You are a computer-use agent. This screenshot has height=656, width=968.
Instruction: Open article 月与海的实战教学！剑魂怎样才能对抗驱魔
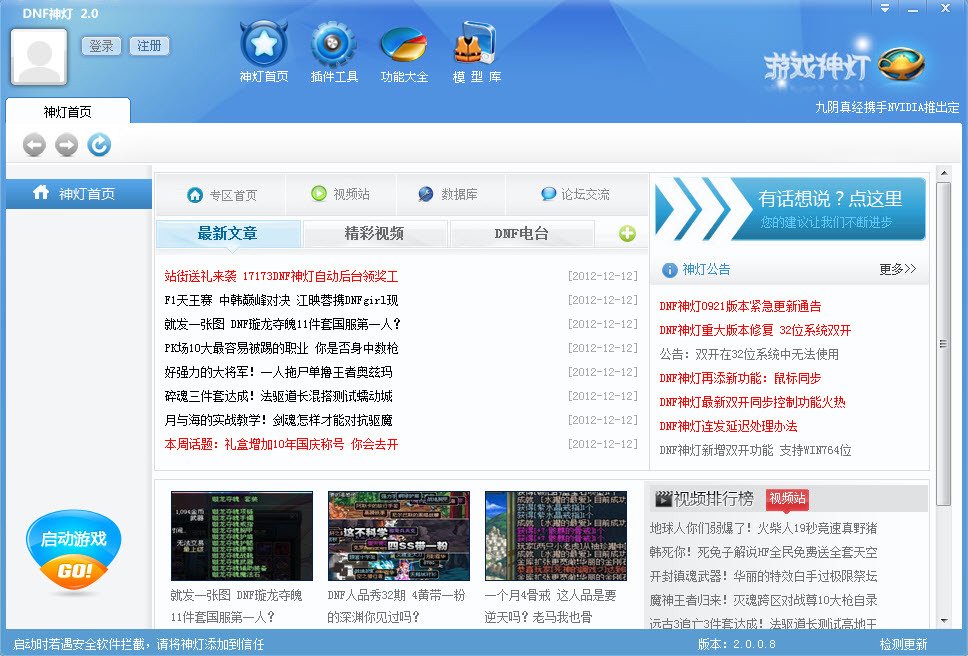pos(278,420)
